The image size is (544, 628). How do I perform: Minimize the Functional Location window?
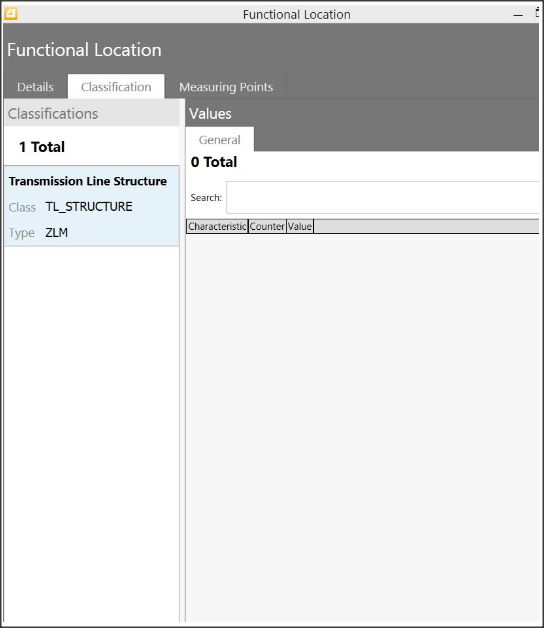click(x=518, y=15)
